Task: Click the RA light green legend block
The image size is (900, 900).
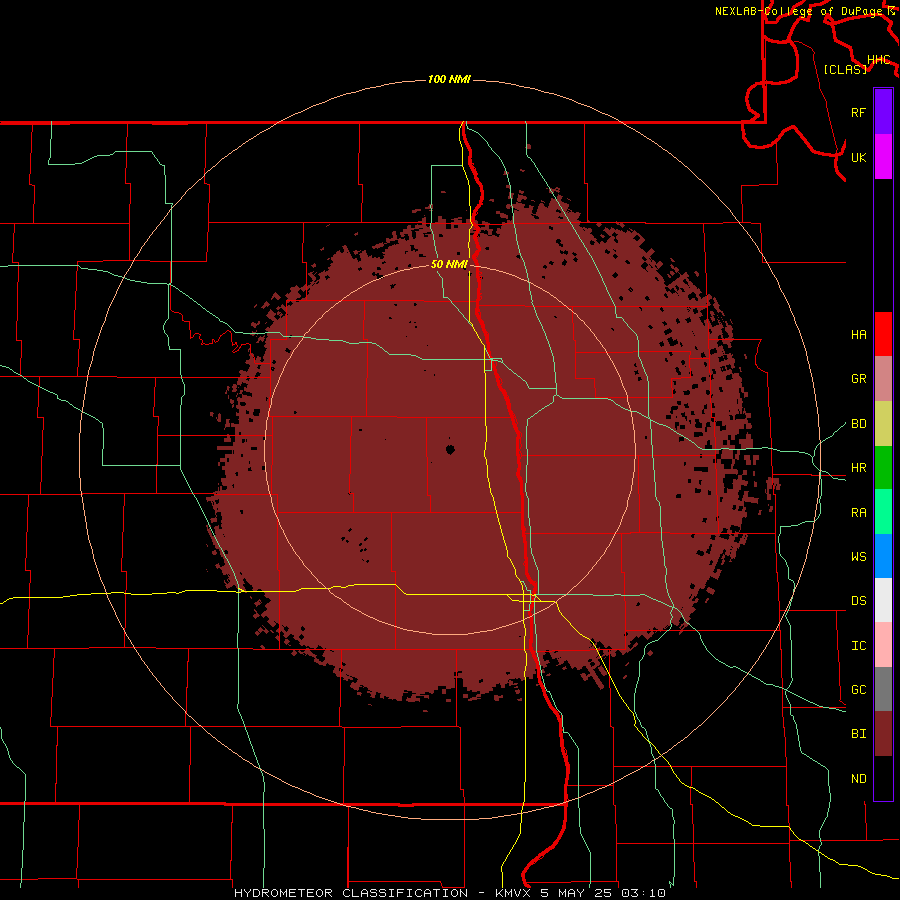Action: (x=883, y=512)
